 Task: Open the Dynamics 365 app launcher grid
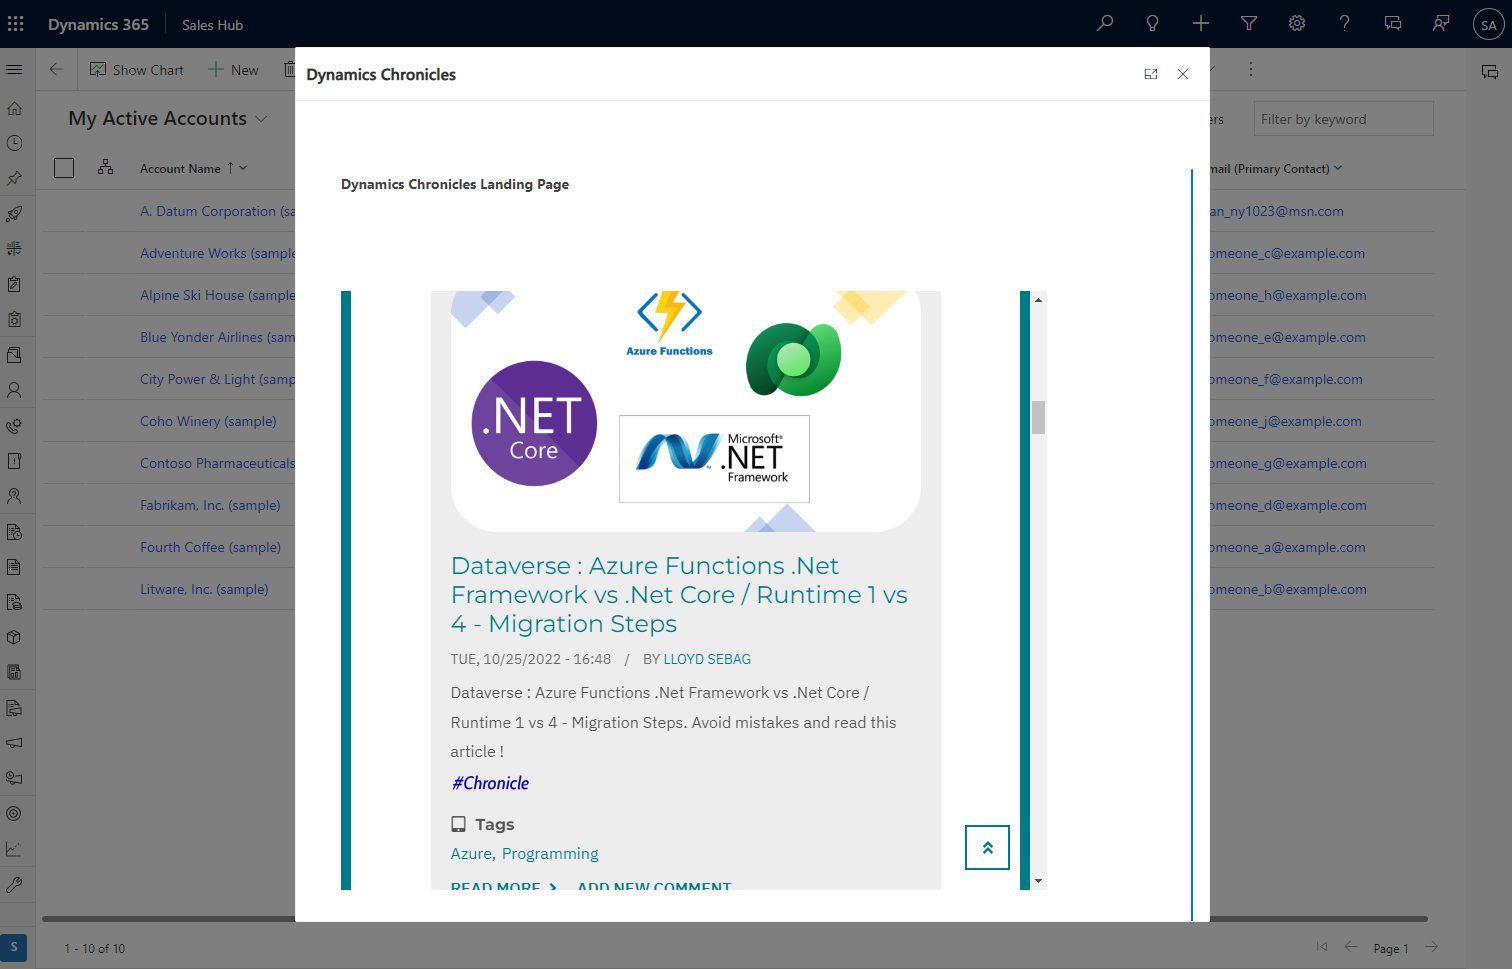point(16,24)
